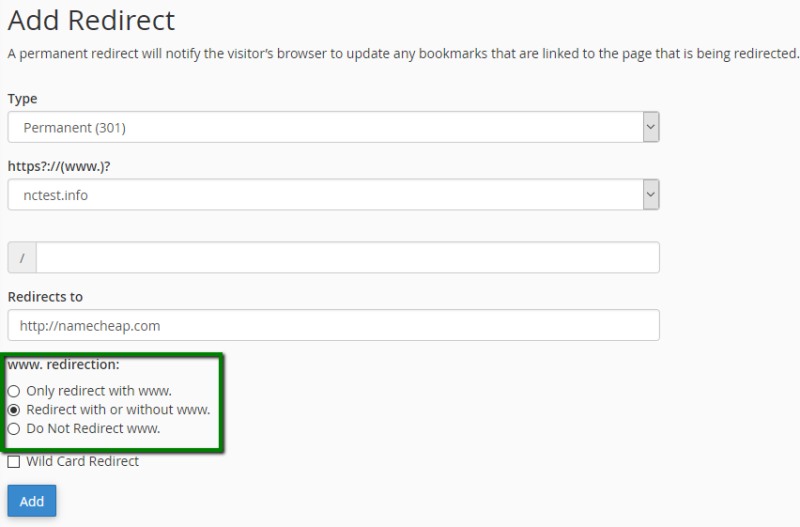The width and height of the screenshot is (800, 527).
Task: Click the 'Only redirect with www.' label text
Action: (99, 391)
